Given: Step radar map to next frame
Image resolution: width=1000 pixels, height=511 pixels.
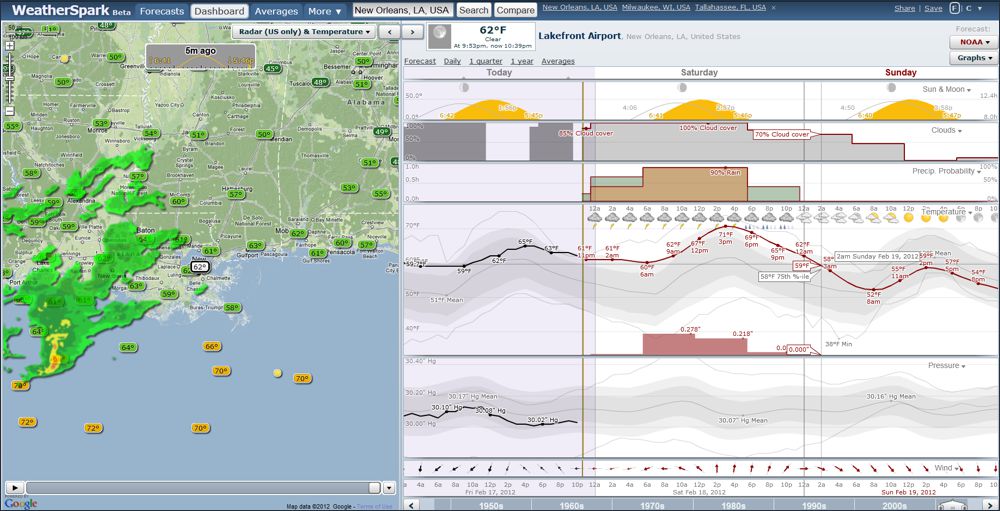Looking at the screenshot, I should [413, 31].
